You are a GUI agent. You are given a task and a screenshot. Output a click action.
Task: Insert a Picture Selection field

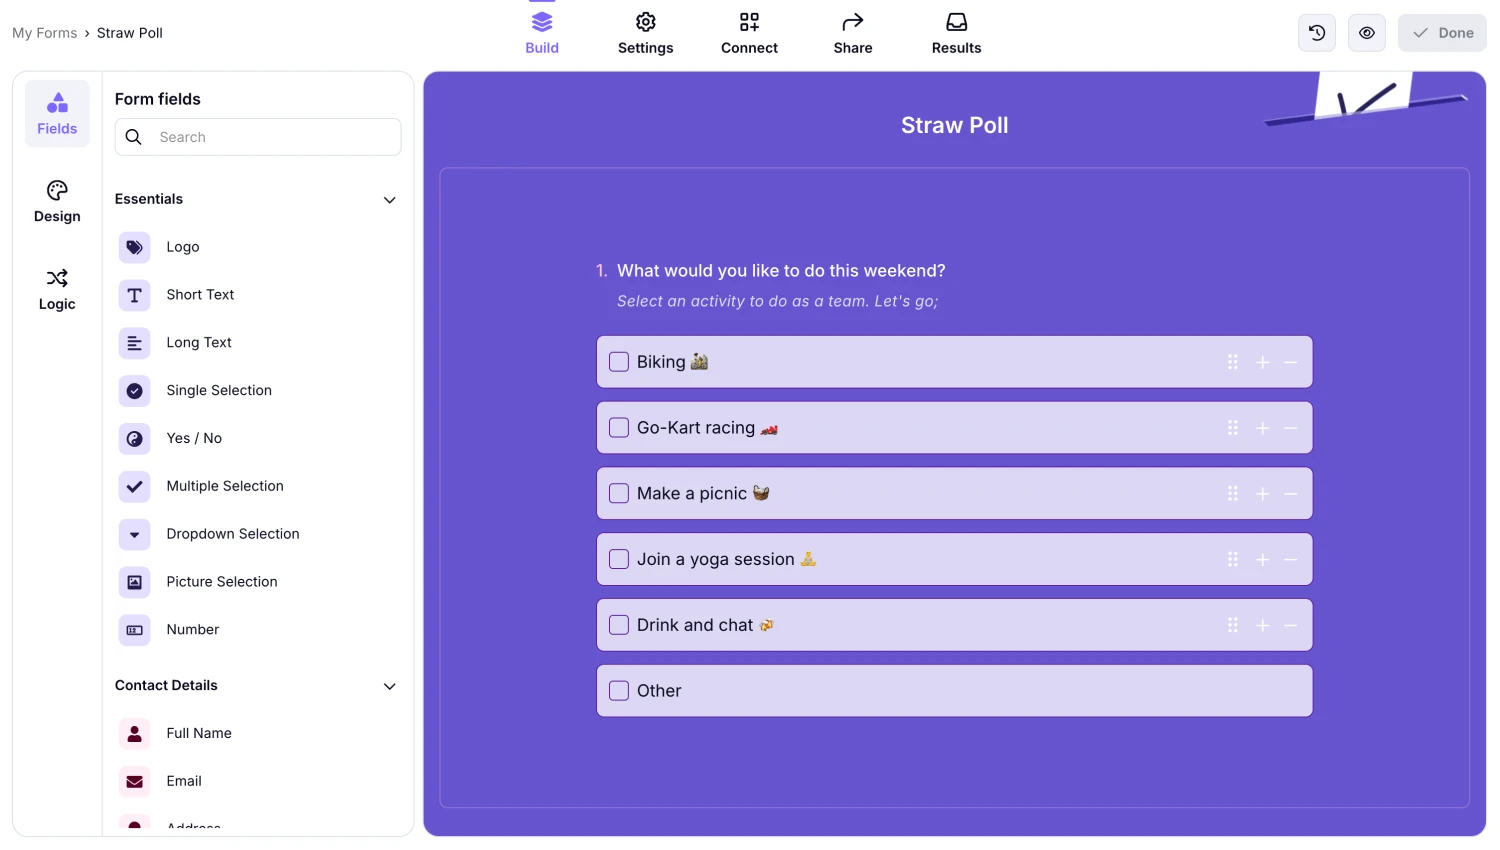(x=221, y=581)
